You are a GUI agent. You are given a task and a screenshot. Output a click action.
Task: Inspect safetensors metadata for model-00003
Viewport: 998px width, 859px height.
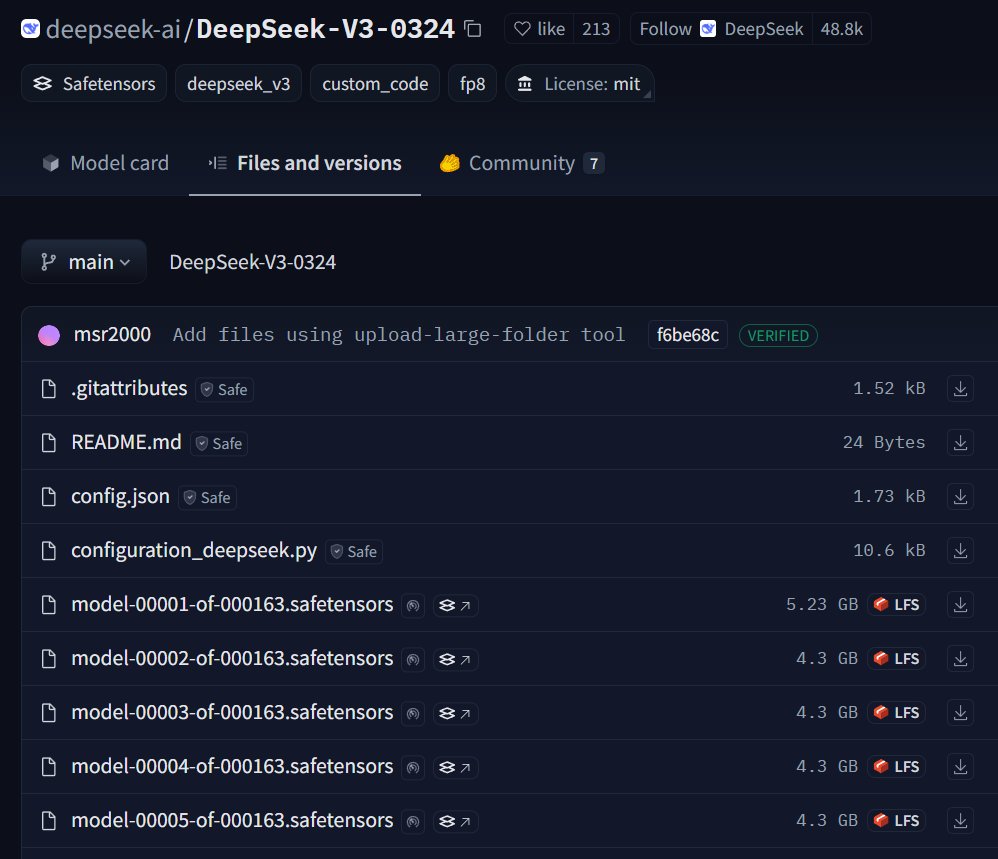click(456, 713)
